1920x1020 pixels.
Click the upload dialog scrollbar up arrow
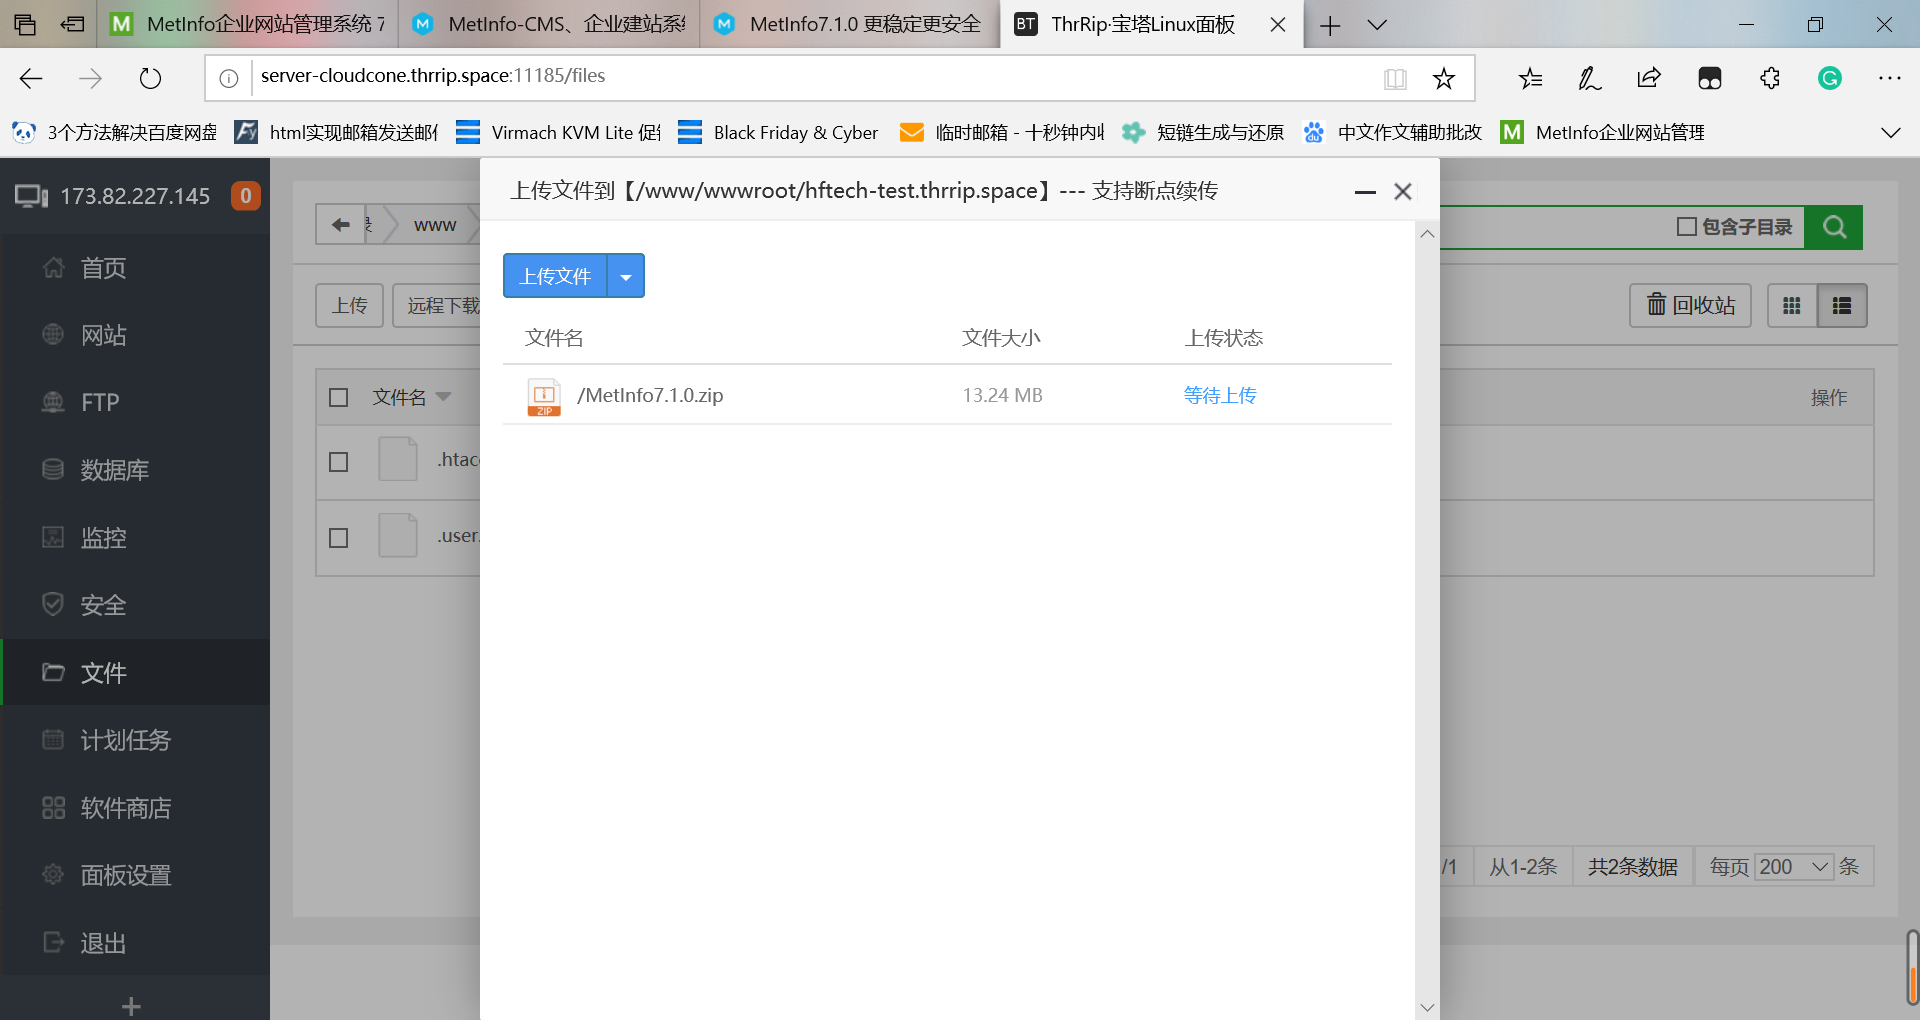[x=1427, y=233]
